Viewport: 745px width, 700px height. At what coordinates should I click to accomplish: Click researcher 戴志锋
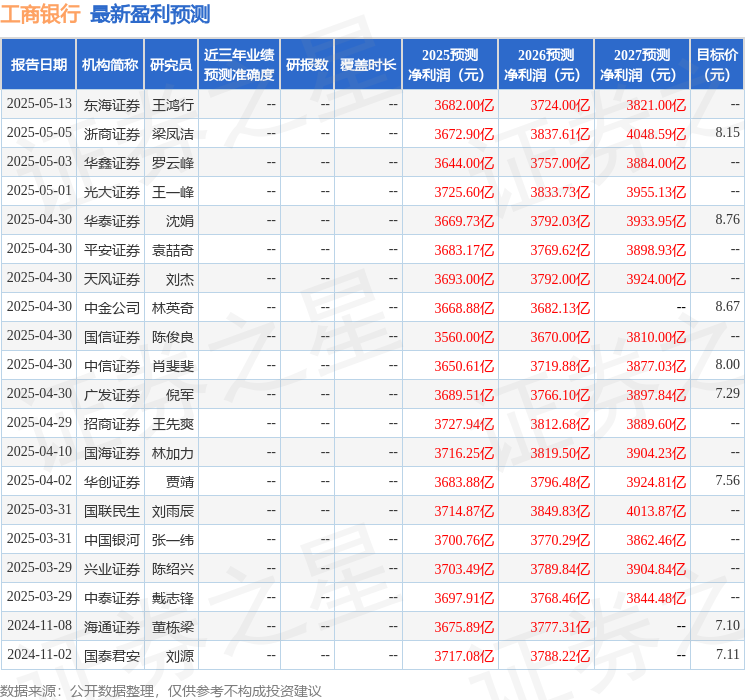tap(172, 597)
